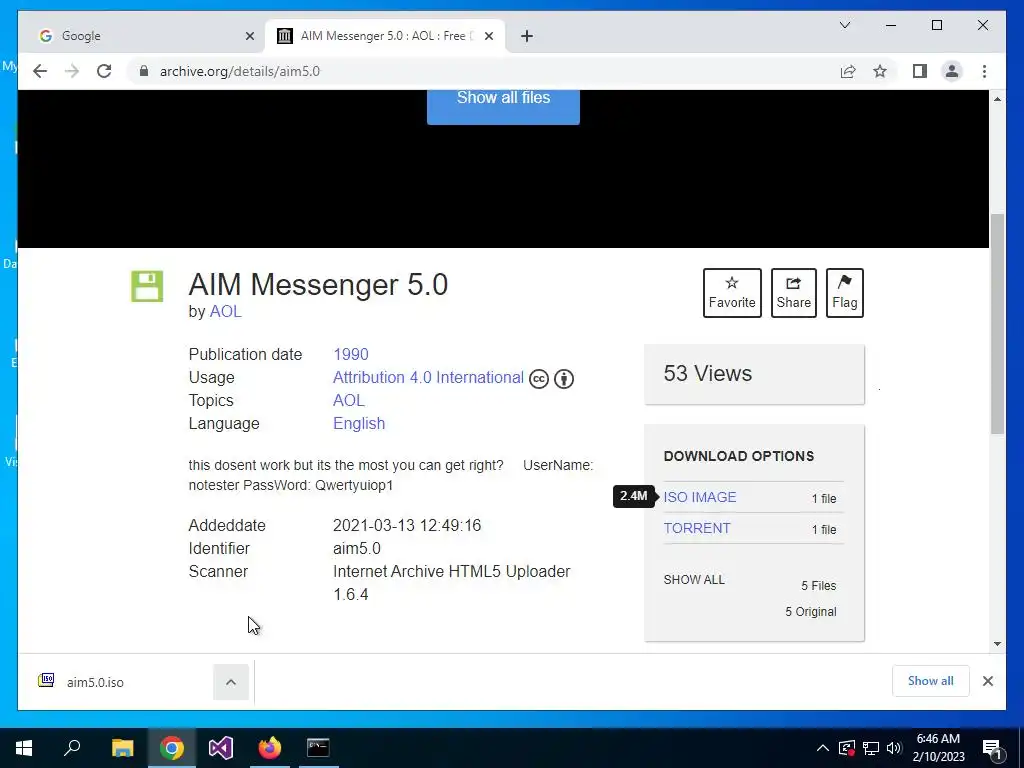Click the share this page icon in address bar
Viewport: 1024px width, 768px height.
point(848,71)
